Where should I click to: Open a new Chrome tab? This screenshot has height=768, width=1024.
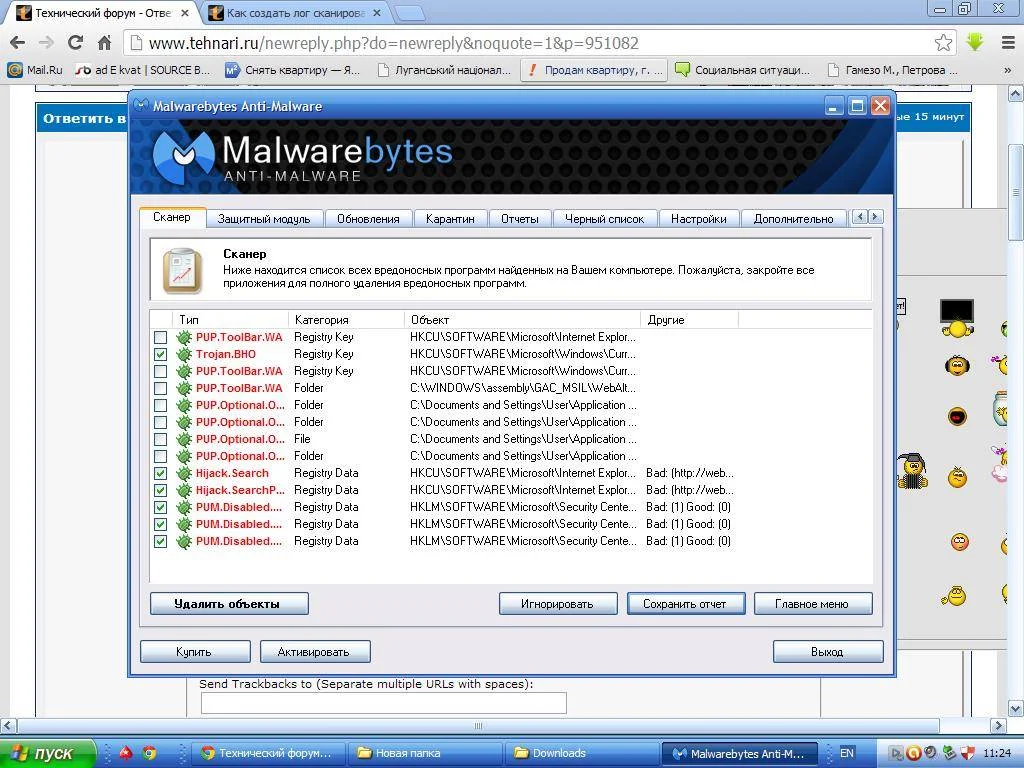tap(409, 12)
